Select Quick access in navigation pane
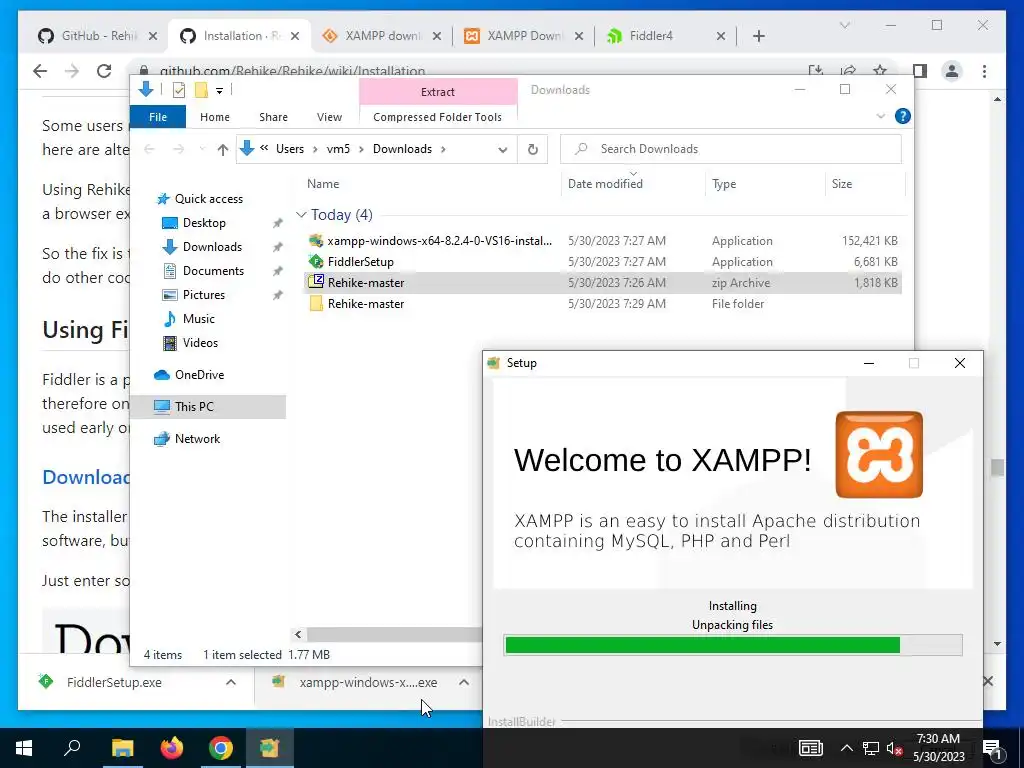This screenshot has height=768, width=1024. coord(208,199)
